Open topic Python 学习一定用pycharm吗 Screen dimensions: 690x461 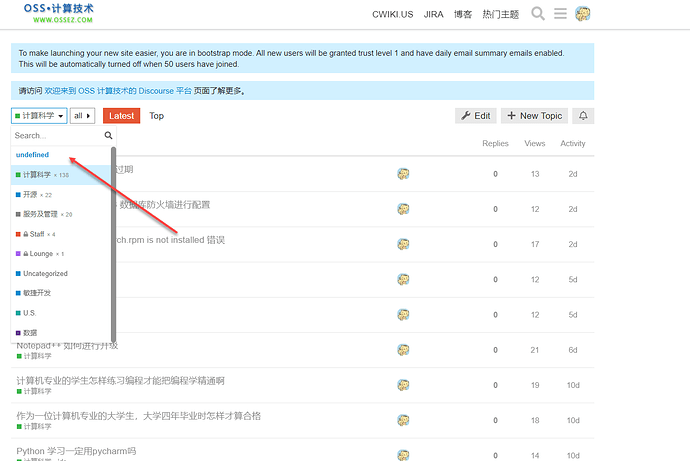click(x=76, y=451)
